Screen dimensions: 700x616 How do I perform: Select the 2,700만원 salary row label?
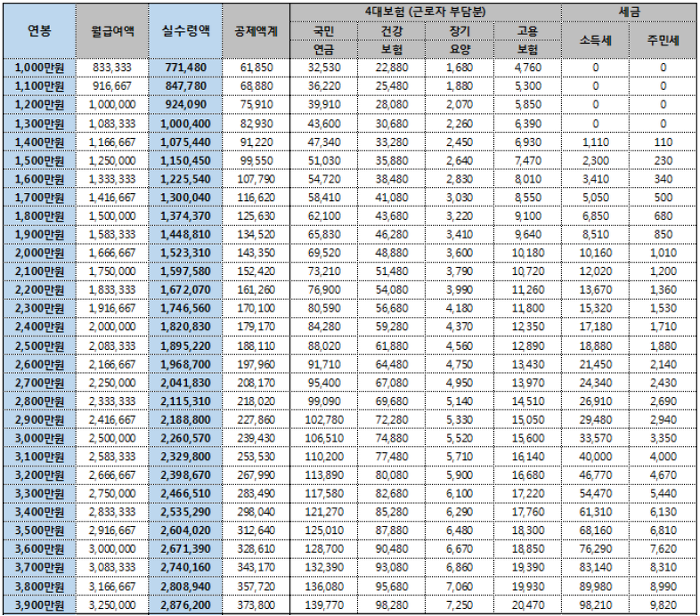[x=40, y=383]
